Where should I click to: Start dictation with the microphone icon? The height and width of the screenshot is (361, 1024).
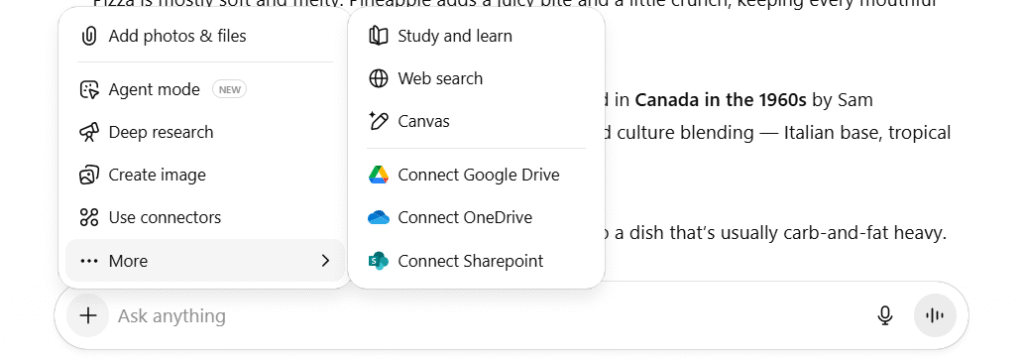884,316
